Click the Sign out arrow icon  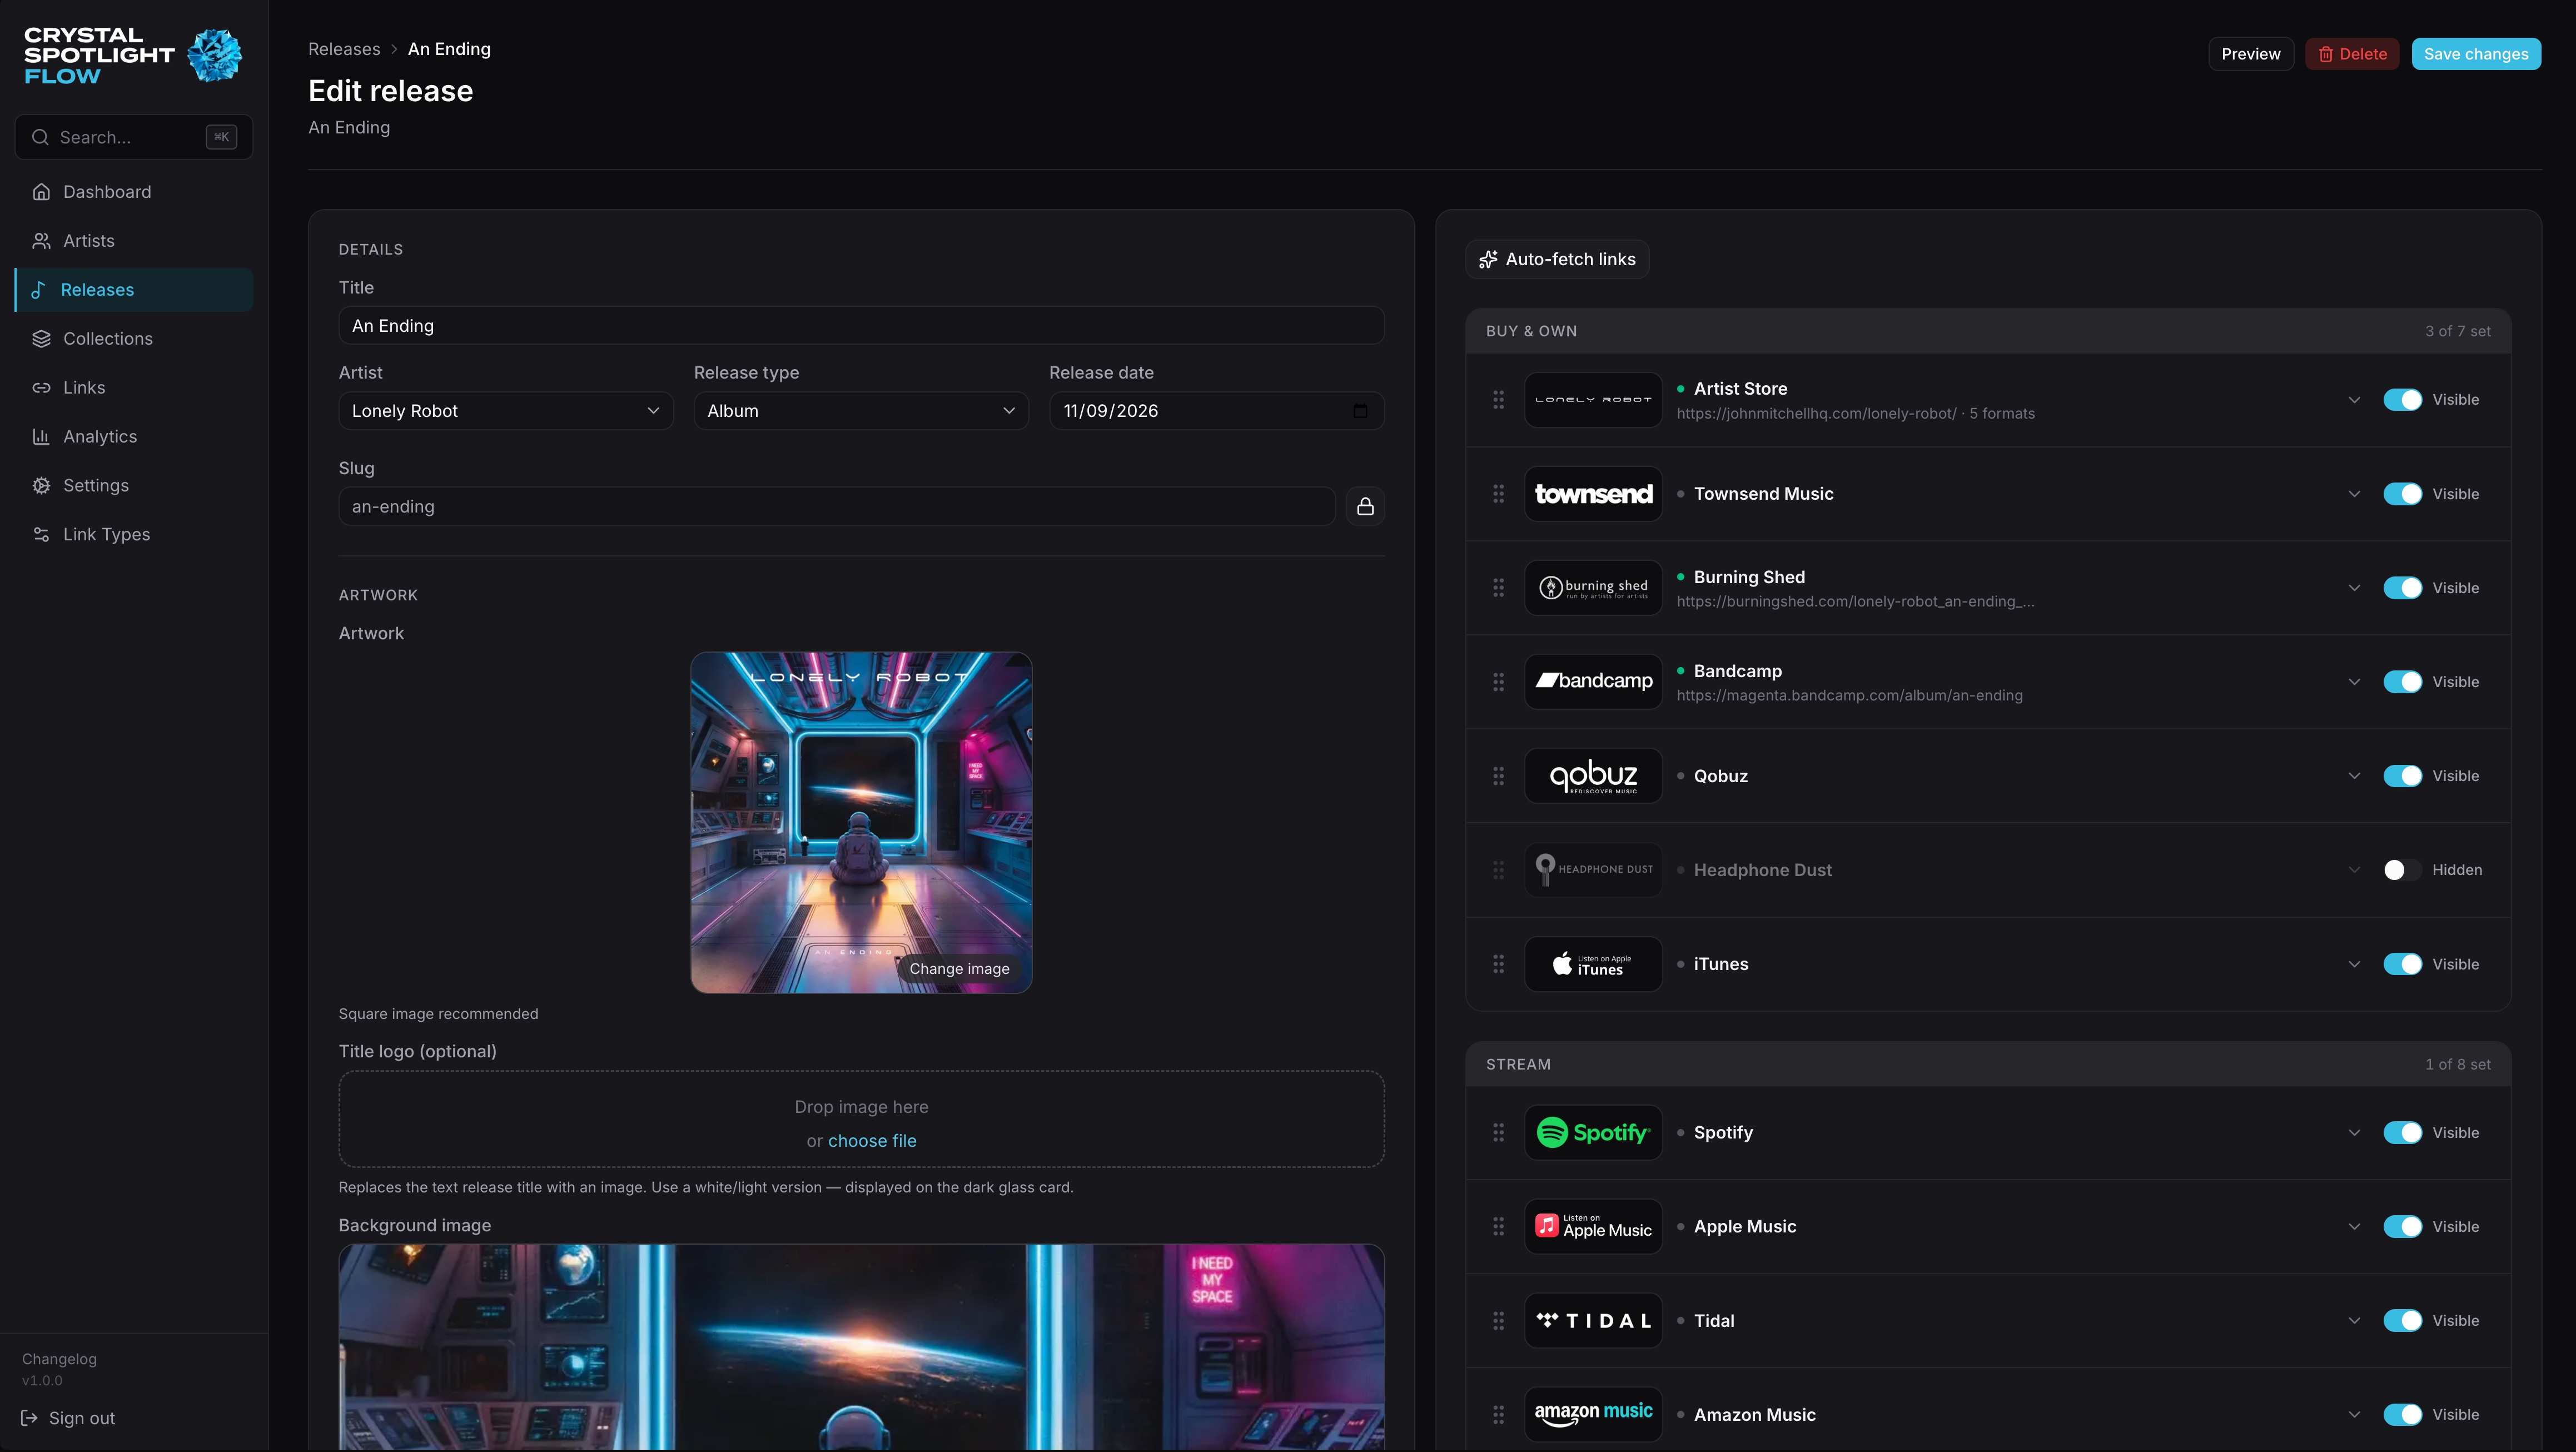(x=29, y=1418)
